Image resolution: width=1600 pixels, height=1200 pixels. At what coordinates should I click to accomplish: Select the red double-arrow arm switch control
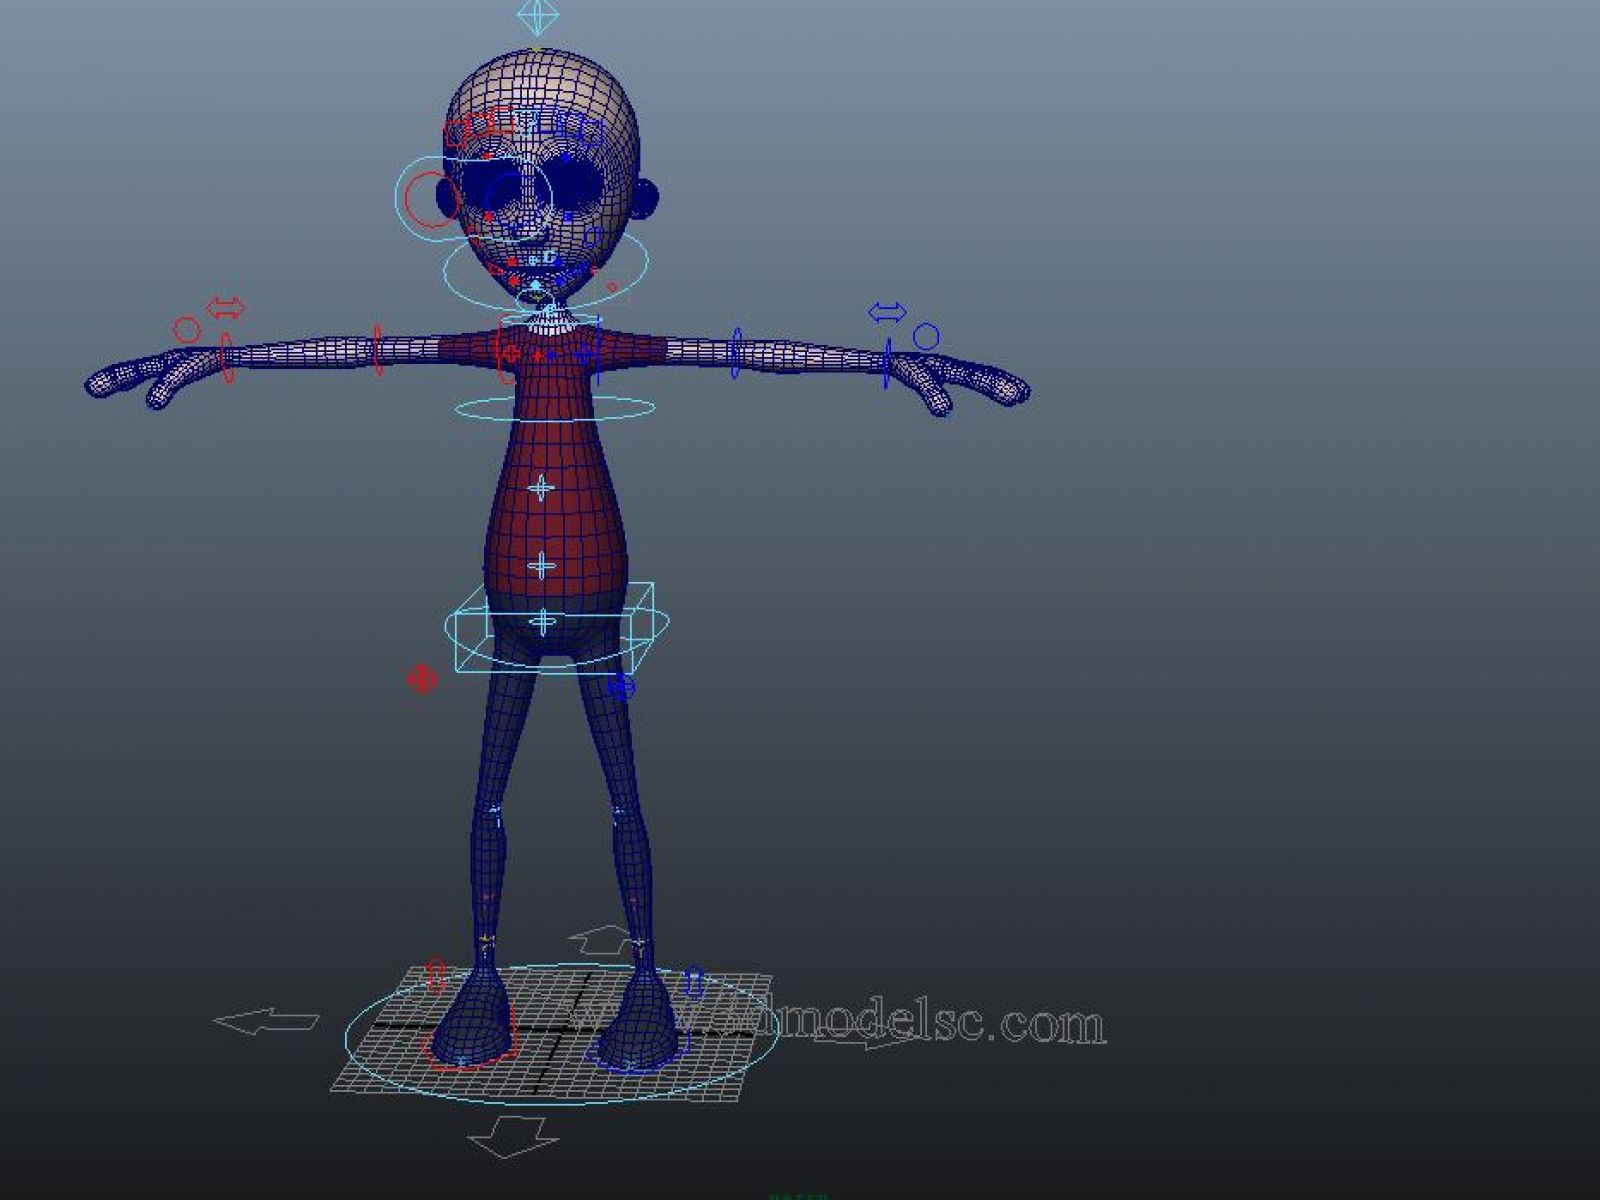tap(225, 307)
